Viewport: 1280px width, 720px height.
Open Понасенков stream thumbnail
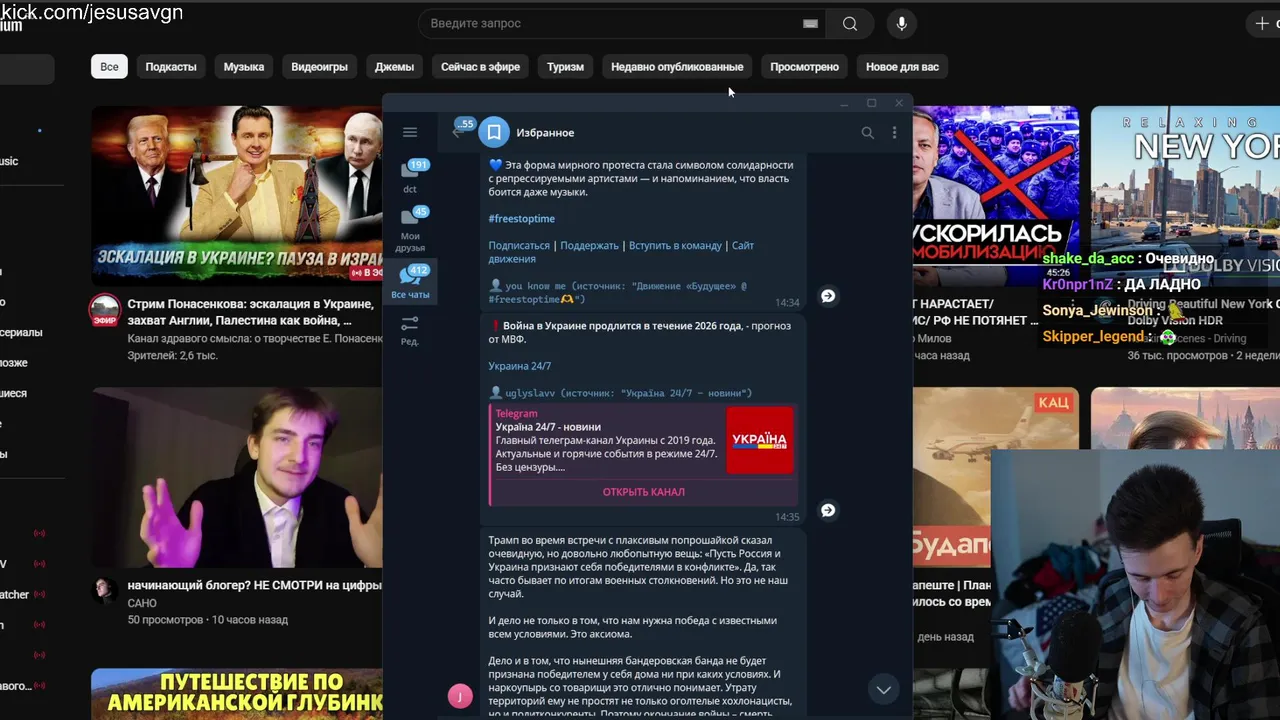237,196
